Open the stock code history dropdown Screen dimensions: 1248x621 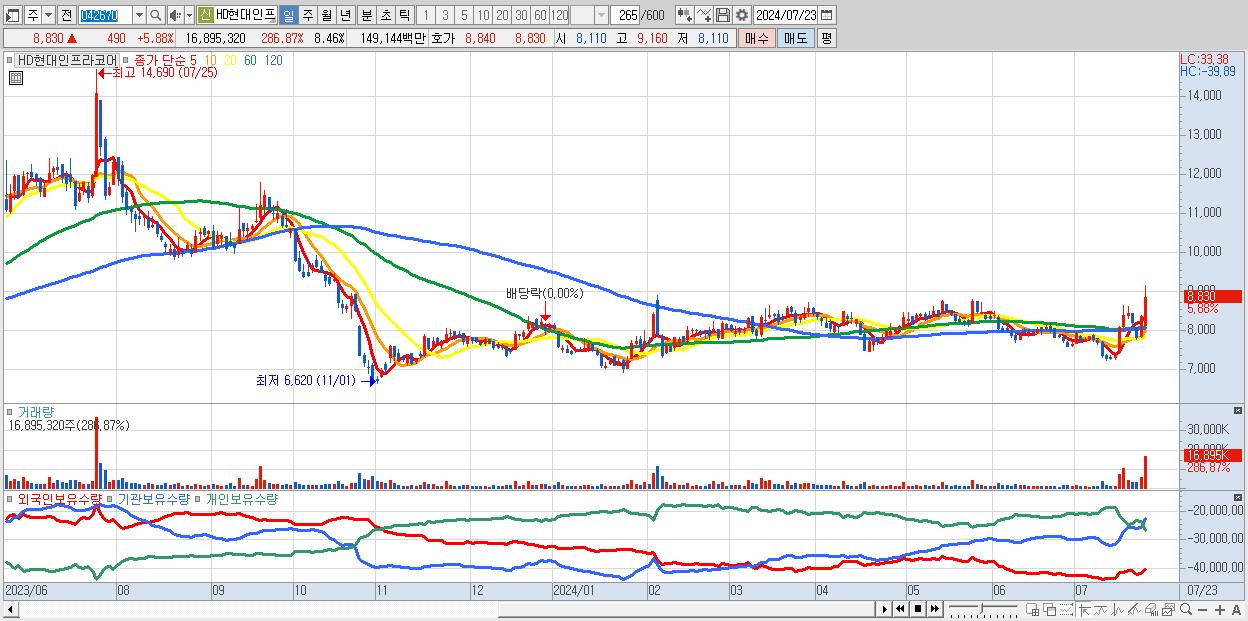click(139, 15)
